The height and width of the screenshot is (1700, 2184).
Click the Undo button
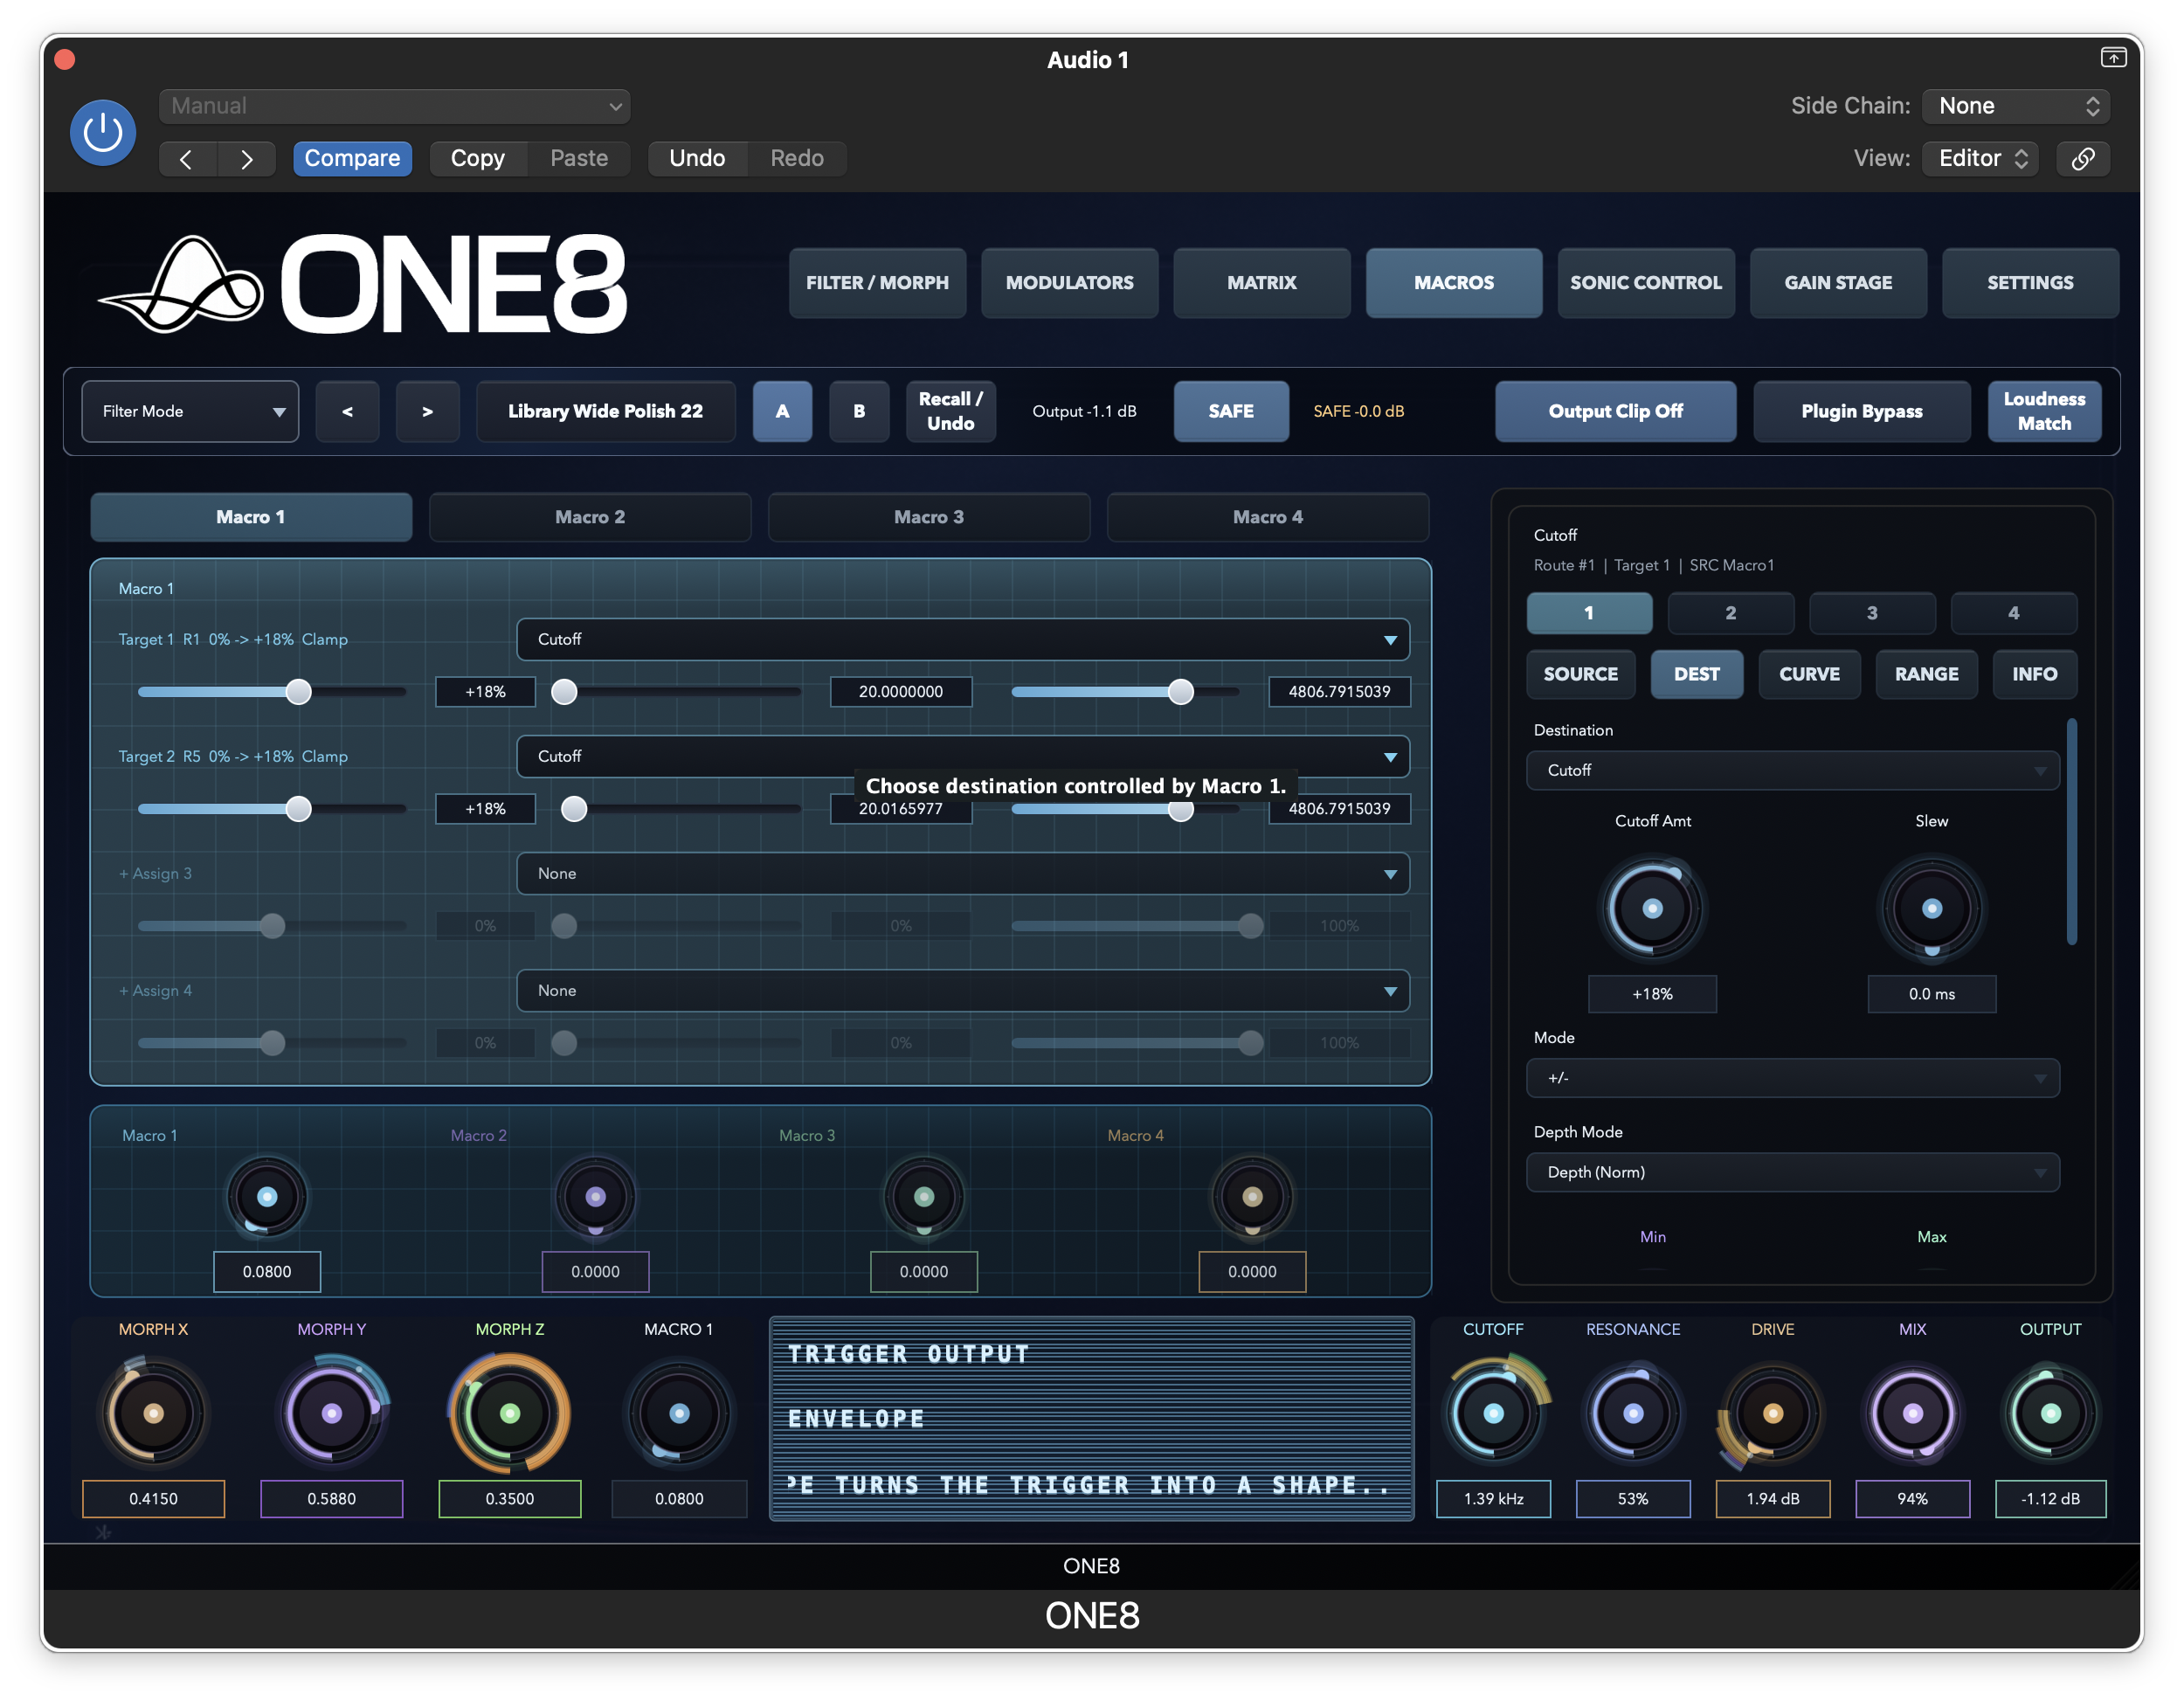(x=697, y=158)
